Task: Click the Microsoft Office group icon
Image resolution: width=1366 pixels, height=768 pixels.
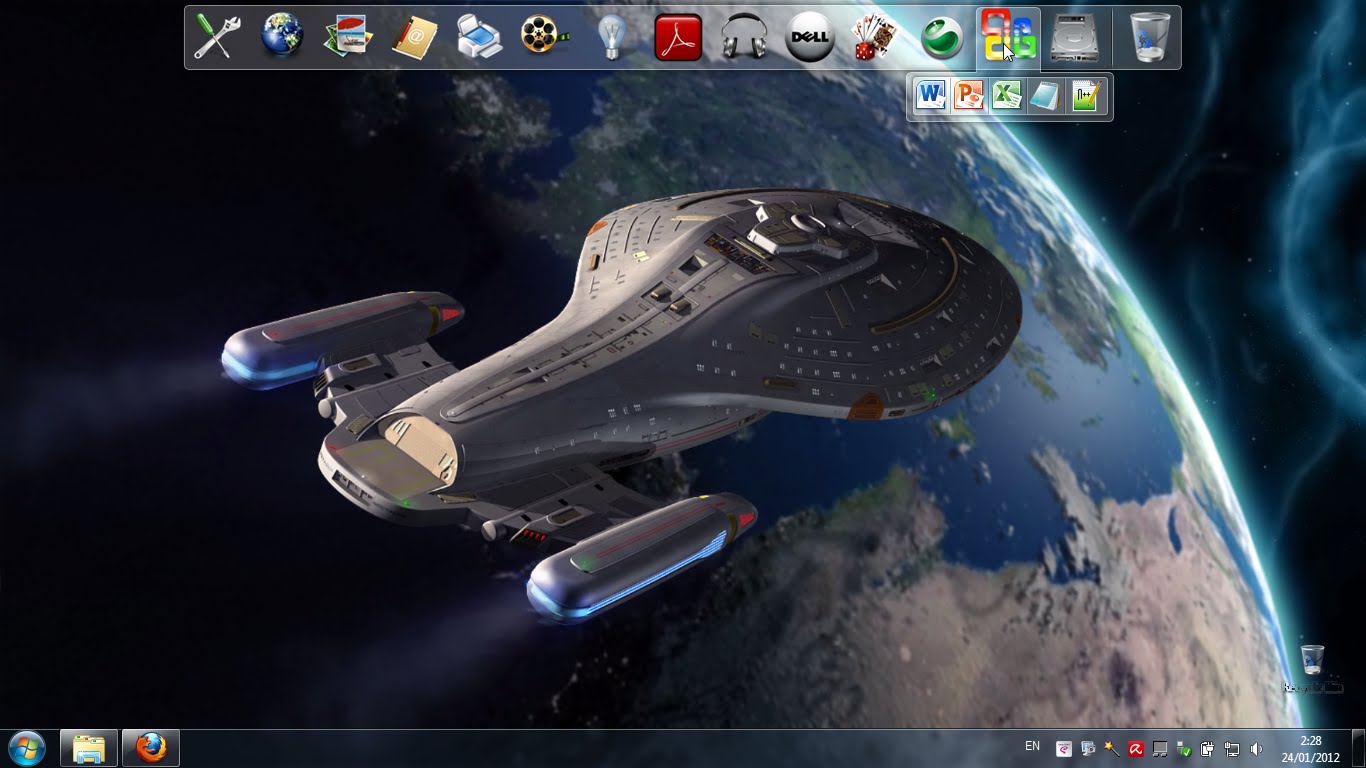Action: [1008, 37]
